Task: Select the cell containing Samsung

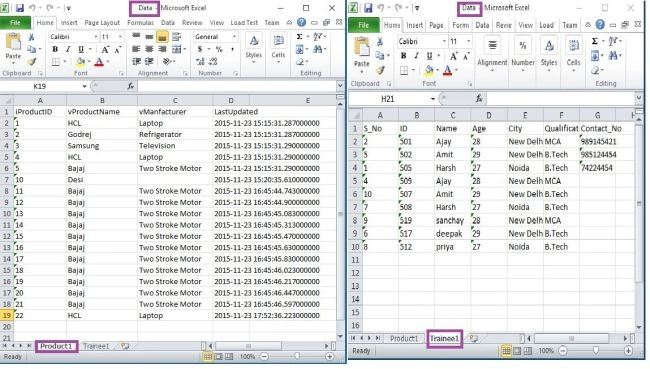Action: point(102,146)
